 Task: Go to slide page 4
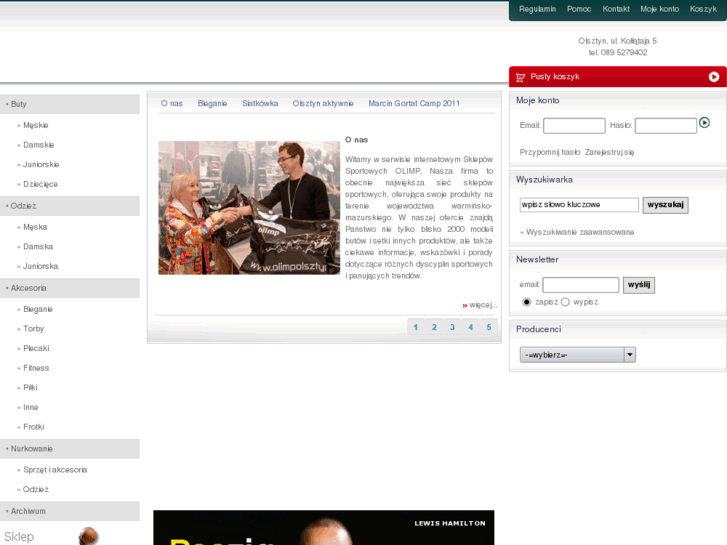471,327
